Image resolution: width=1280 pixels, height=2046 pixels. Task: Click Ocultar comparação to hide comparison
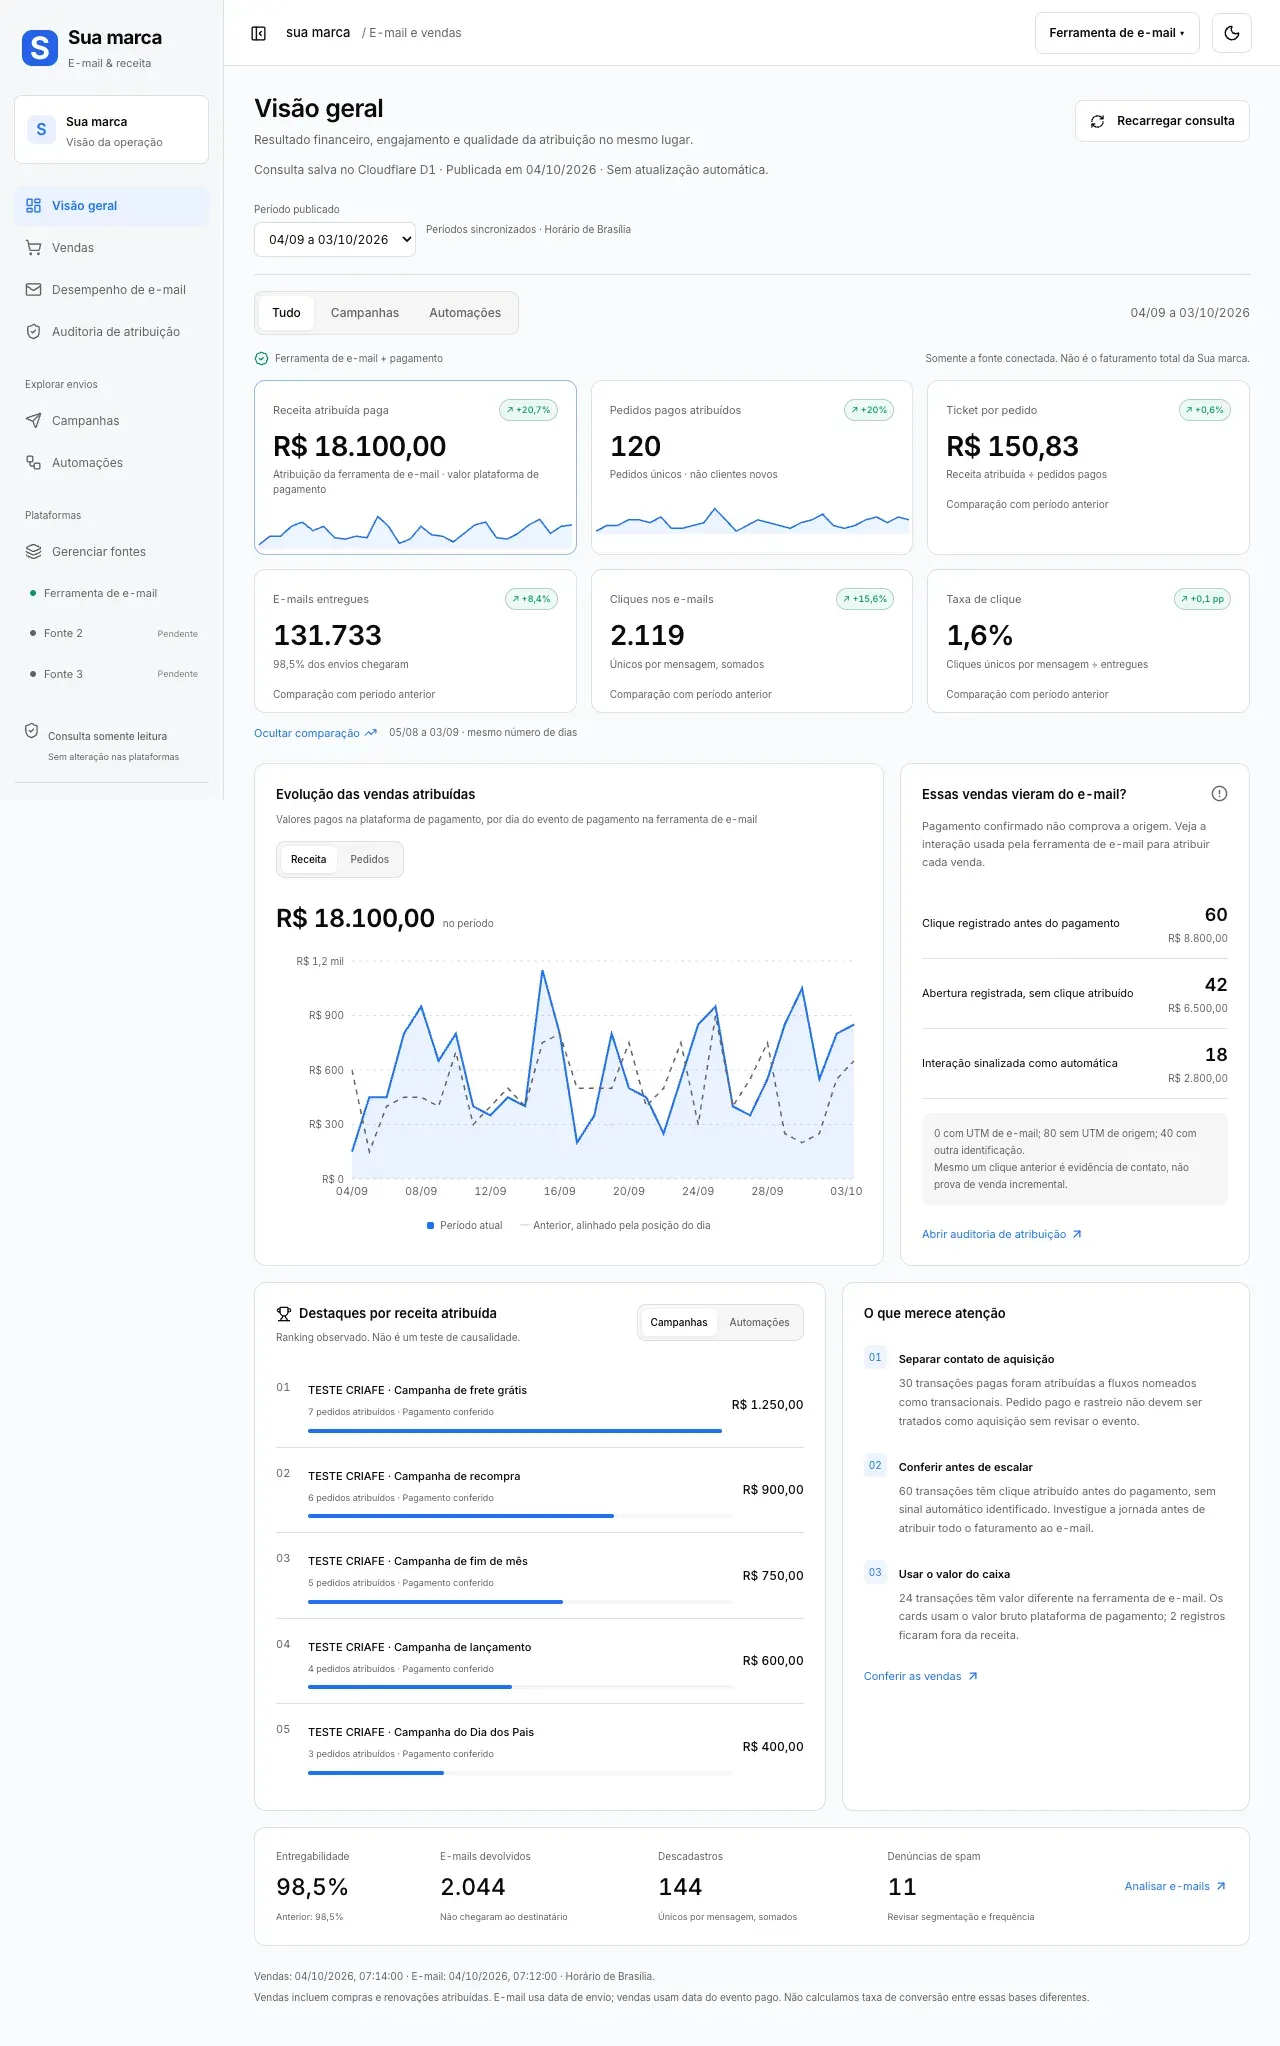[316, 733]
